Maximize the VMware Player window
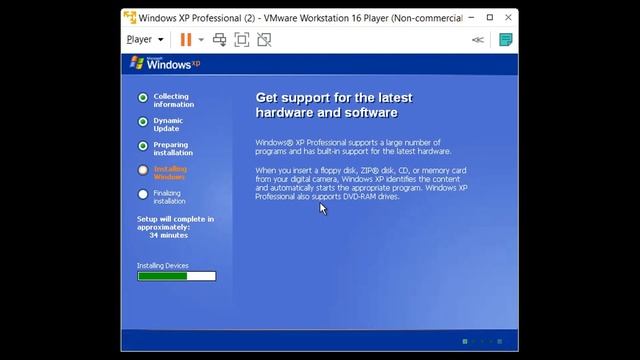 click(490, 18)
